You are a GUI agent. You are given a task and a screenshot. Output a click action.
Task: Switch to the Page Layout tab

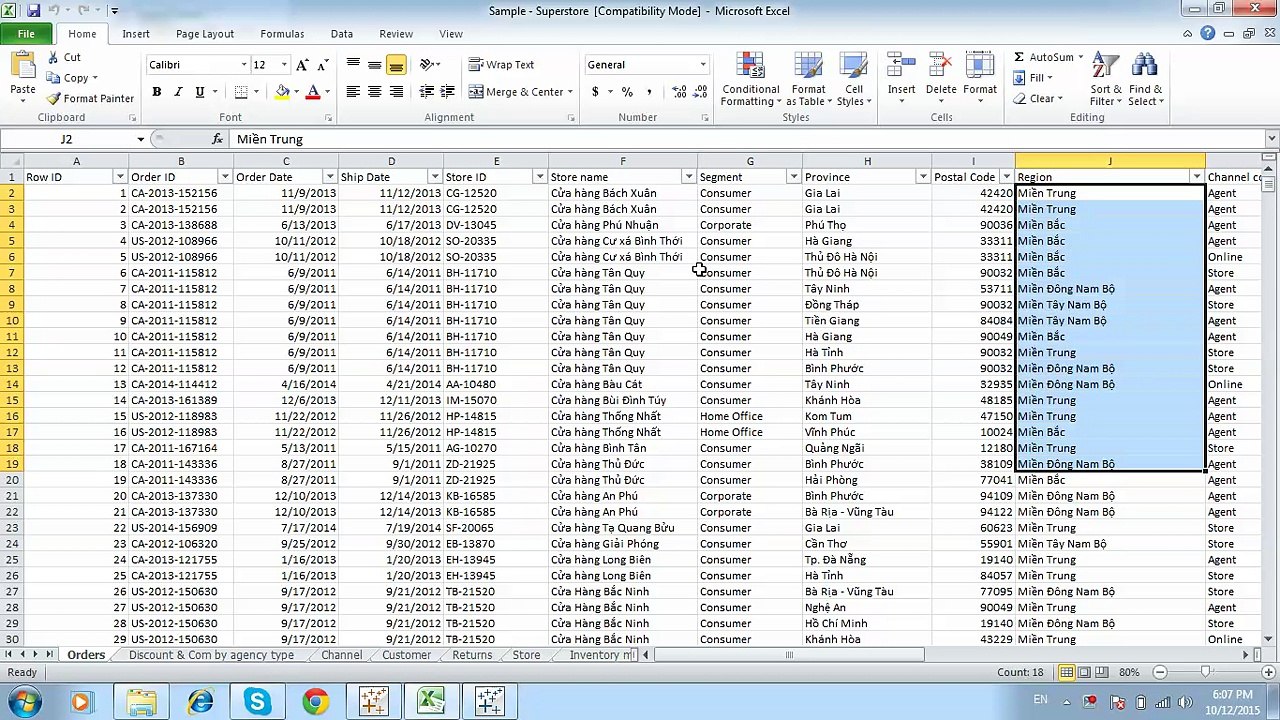204,34
